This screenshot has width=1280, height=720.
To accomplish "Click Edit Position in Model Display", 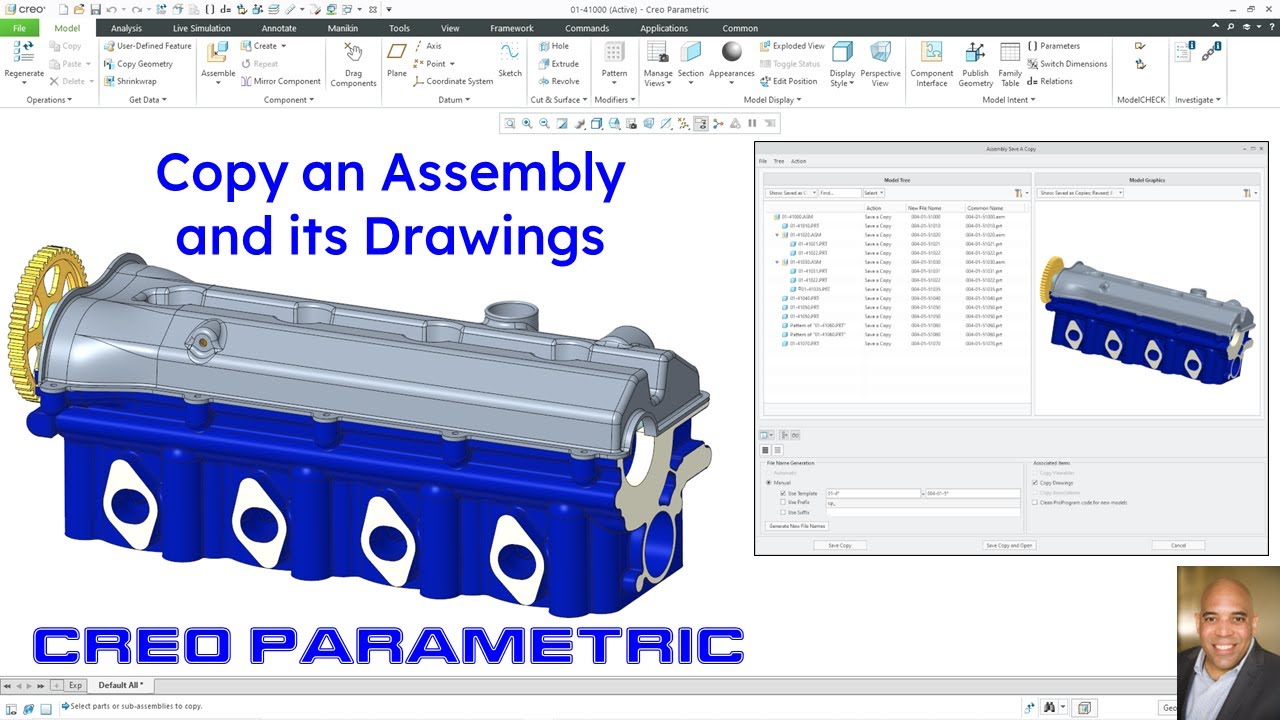I will click(788, 82).
